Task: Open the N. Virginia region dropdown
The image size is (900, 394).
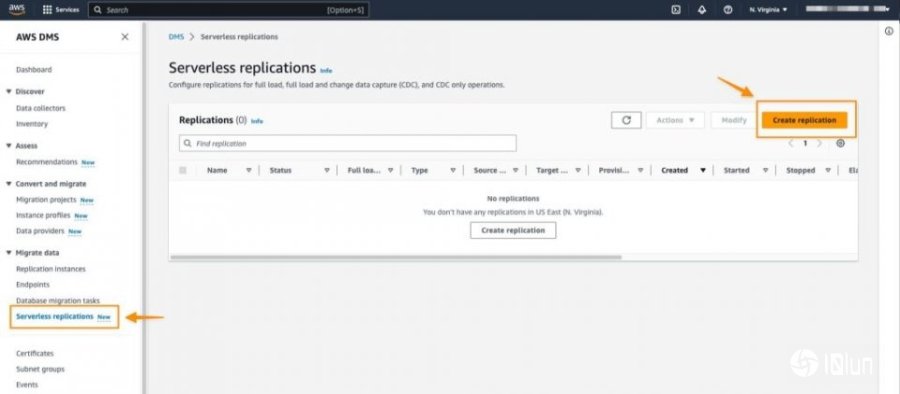Action: click(768, 10)
